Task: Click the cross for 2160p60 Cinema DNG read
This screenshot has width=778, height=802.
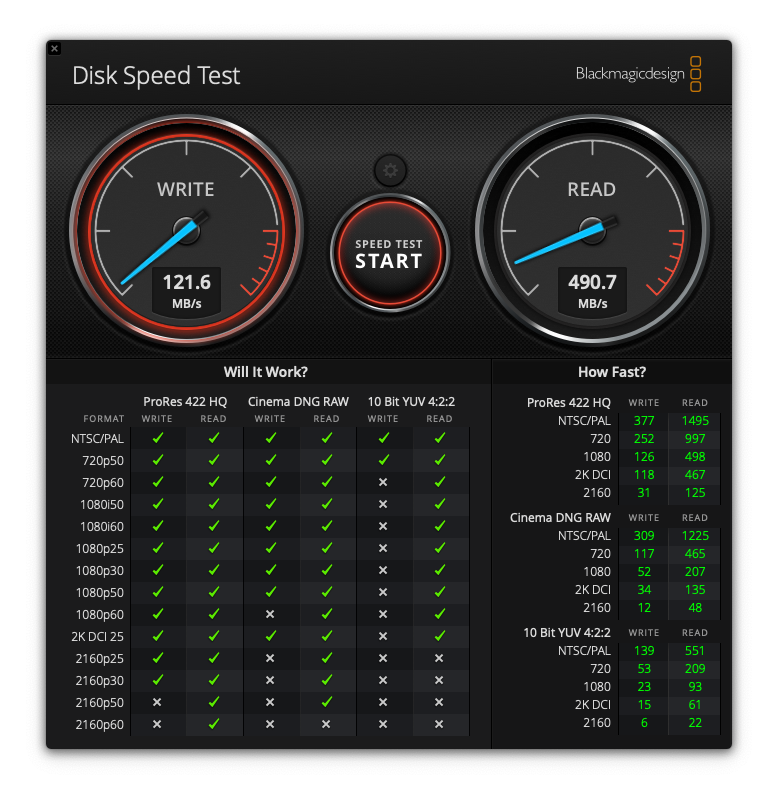Action: (x=326, y=724)
